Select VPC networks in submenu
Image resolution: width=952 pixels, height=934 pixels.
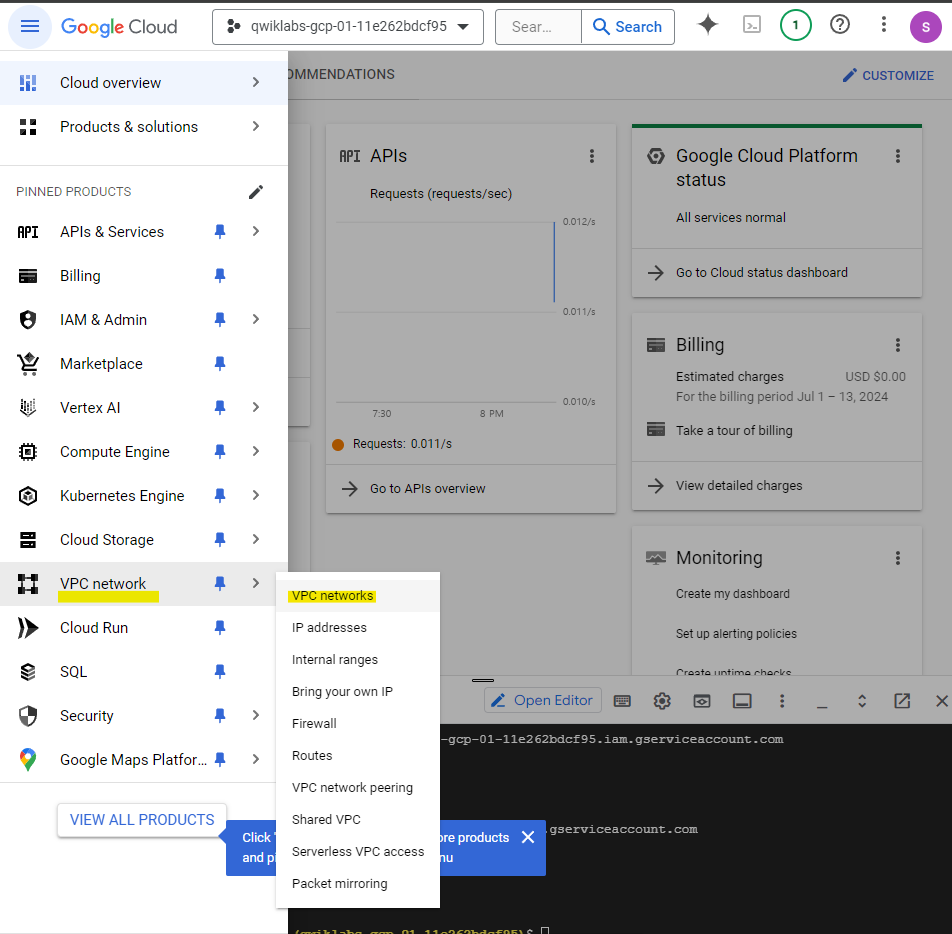coord(358,596)
